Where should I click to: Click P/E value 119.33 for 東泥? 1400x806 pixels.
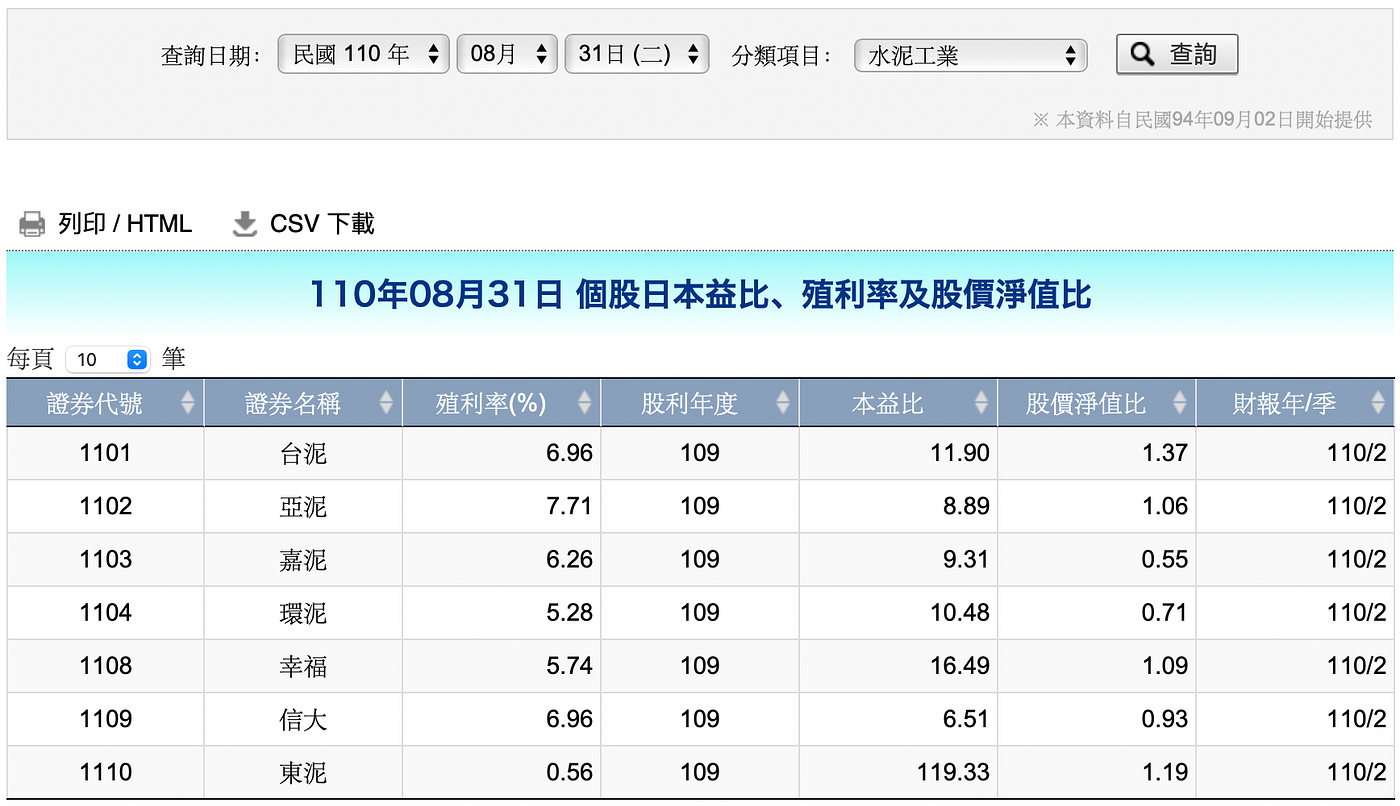[x=954, y=771]
